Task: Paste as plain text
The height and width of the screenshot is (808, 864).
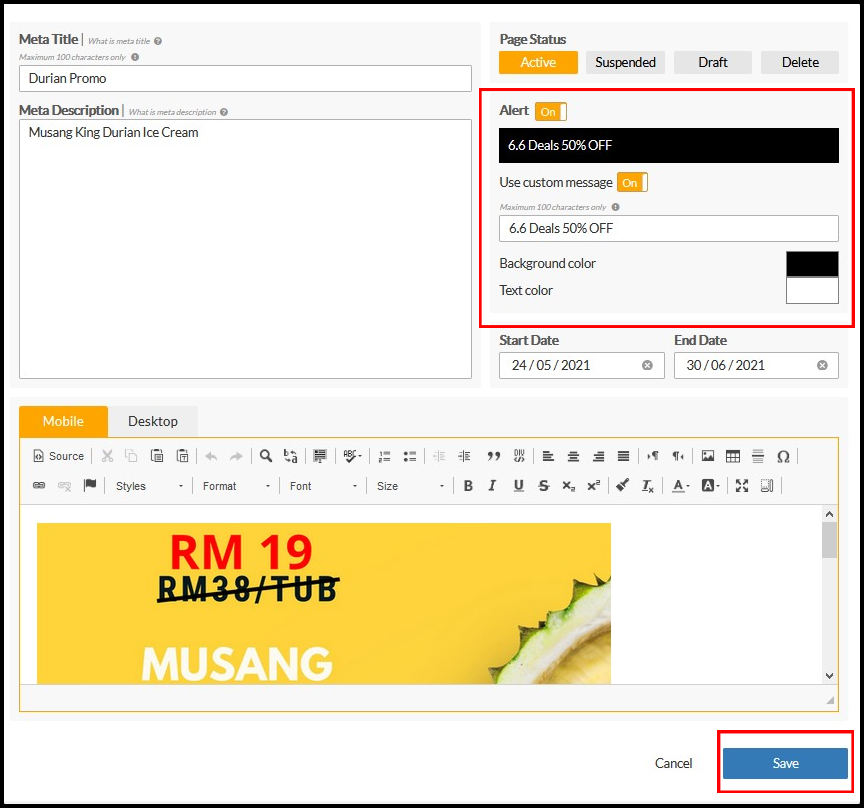Action: (182, 456)
